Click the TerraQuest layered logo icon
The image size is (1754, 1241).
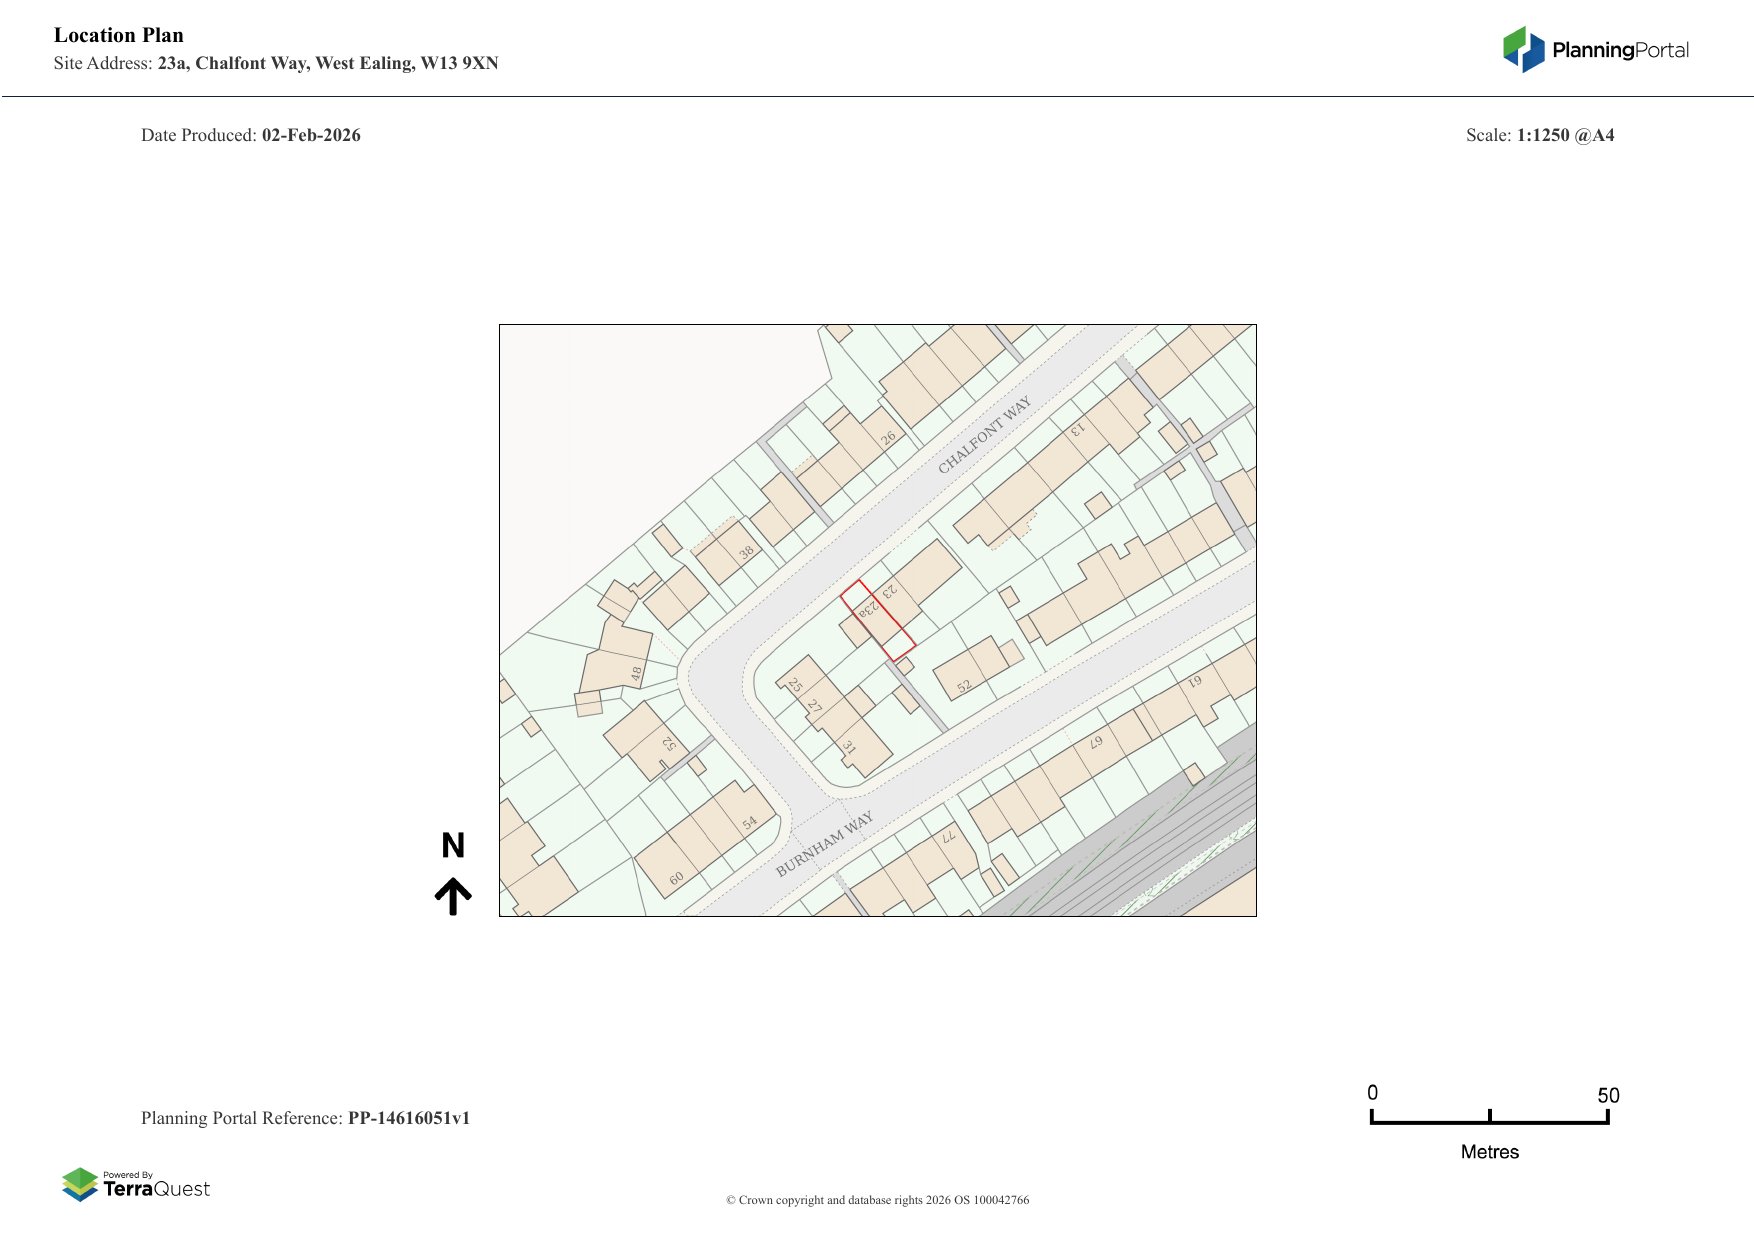80,1185
